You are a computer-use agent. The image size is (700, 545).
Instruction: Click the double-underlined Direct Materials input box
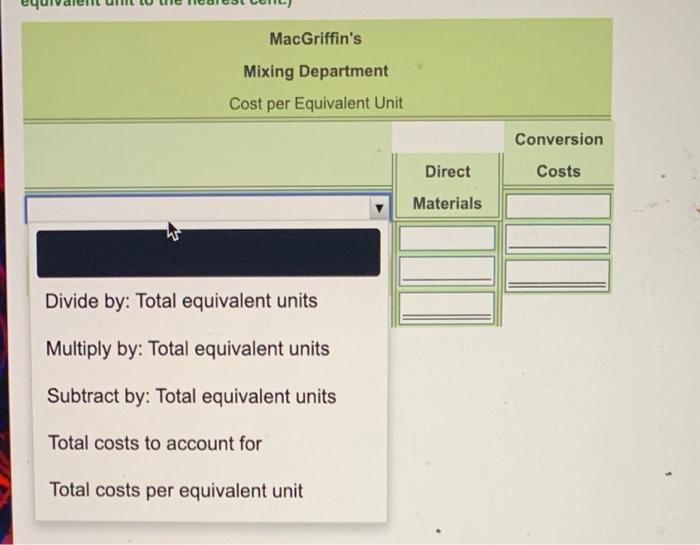(x=447, y=308)
